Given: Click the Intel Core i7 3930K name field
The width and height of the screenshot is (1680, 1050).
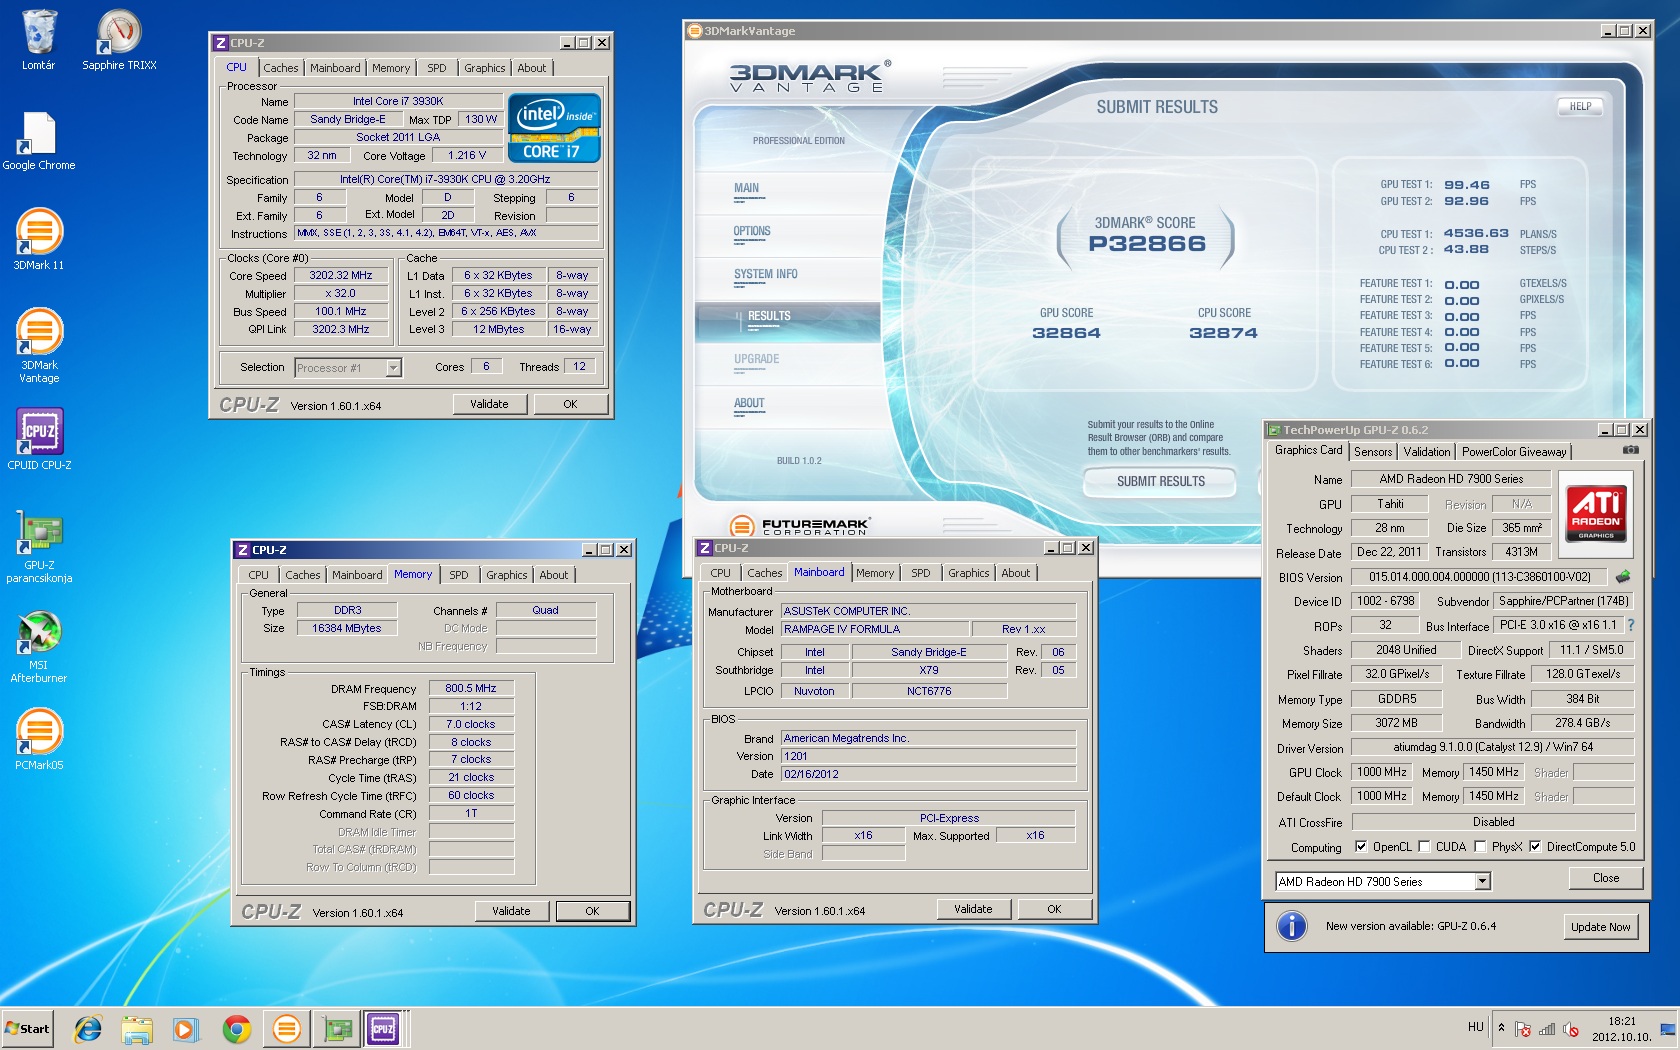Looking at the screenshot, I should click(398, 101).
